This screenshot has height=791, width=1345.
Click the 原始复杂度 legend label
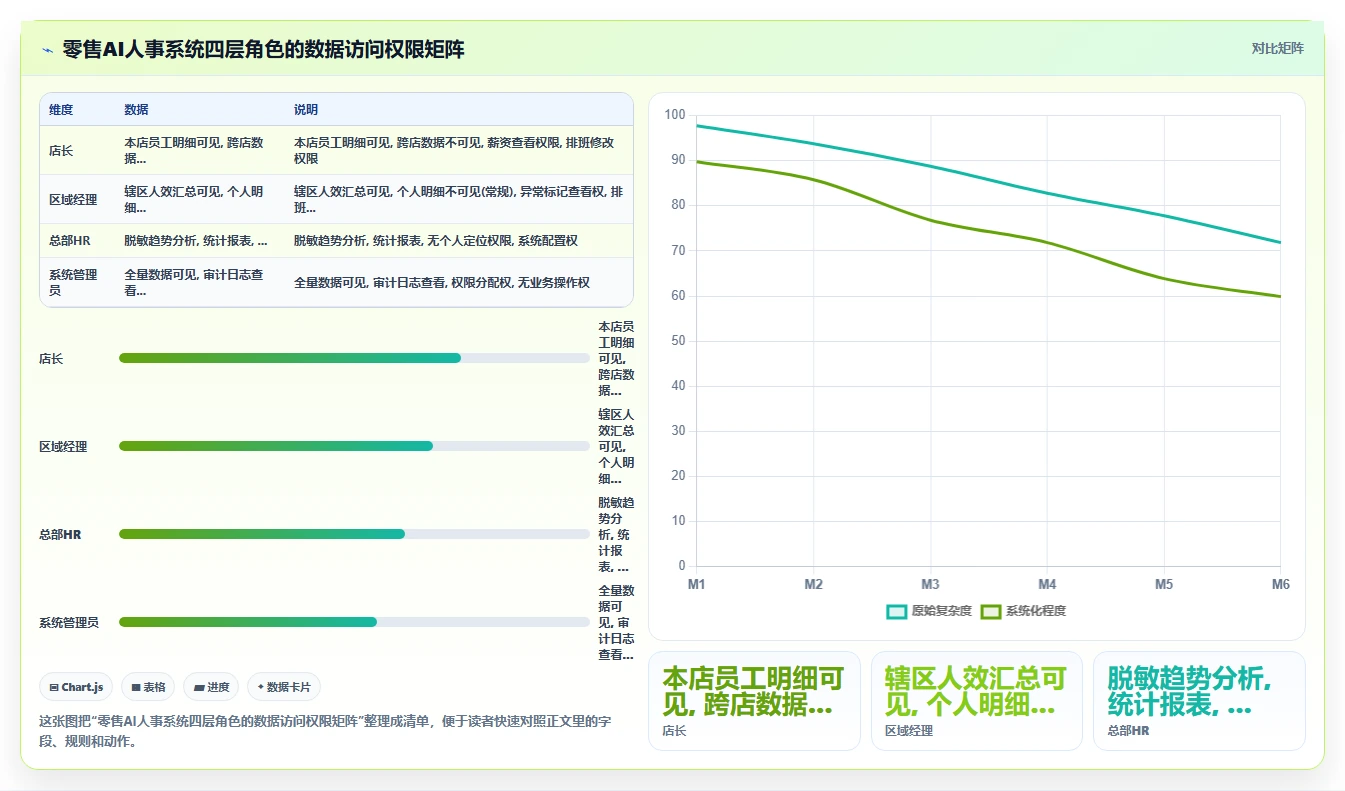941,611
